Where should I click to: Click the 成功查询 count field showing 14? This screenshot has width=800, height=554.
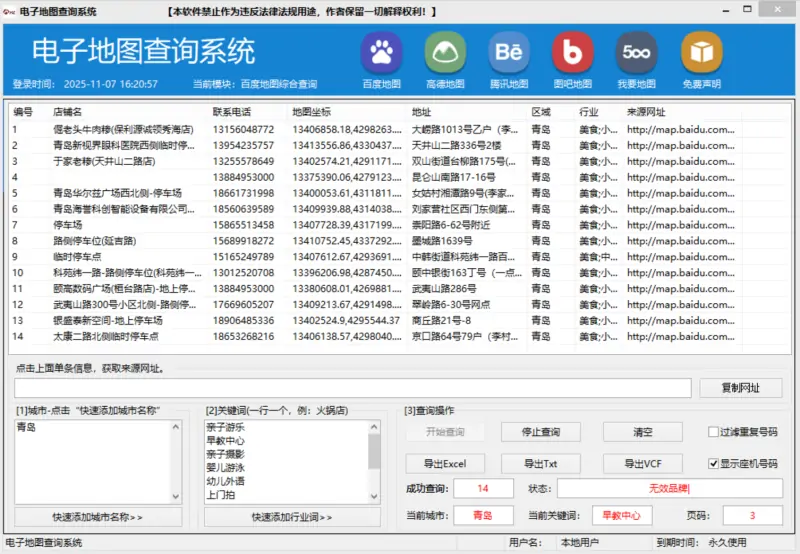pyautogui.click(x=483, y=489)
